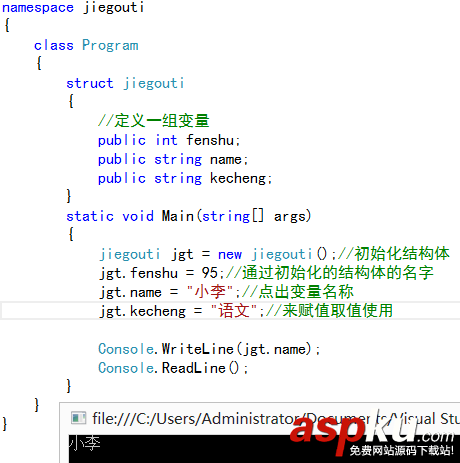Click the value '95' assigned to fenshu

pyautogui.click(x=209, y=273)
